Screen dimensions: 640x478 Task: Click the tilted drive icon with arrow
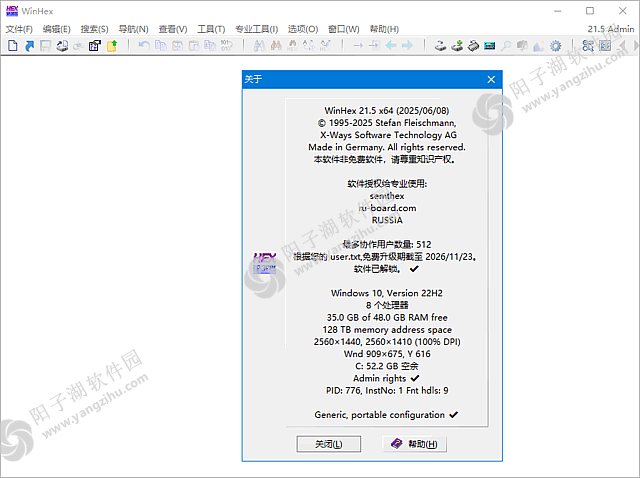point(473,45)
